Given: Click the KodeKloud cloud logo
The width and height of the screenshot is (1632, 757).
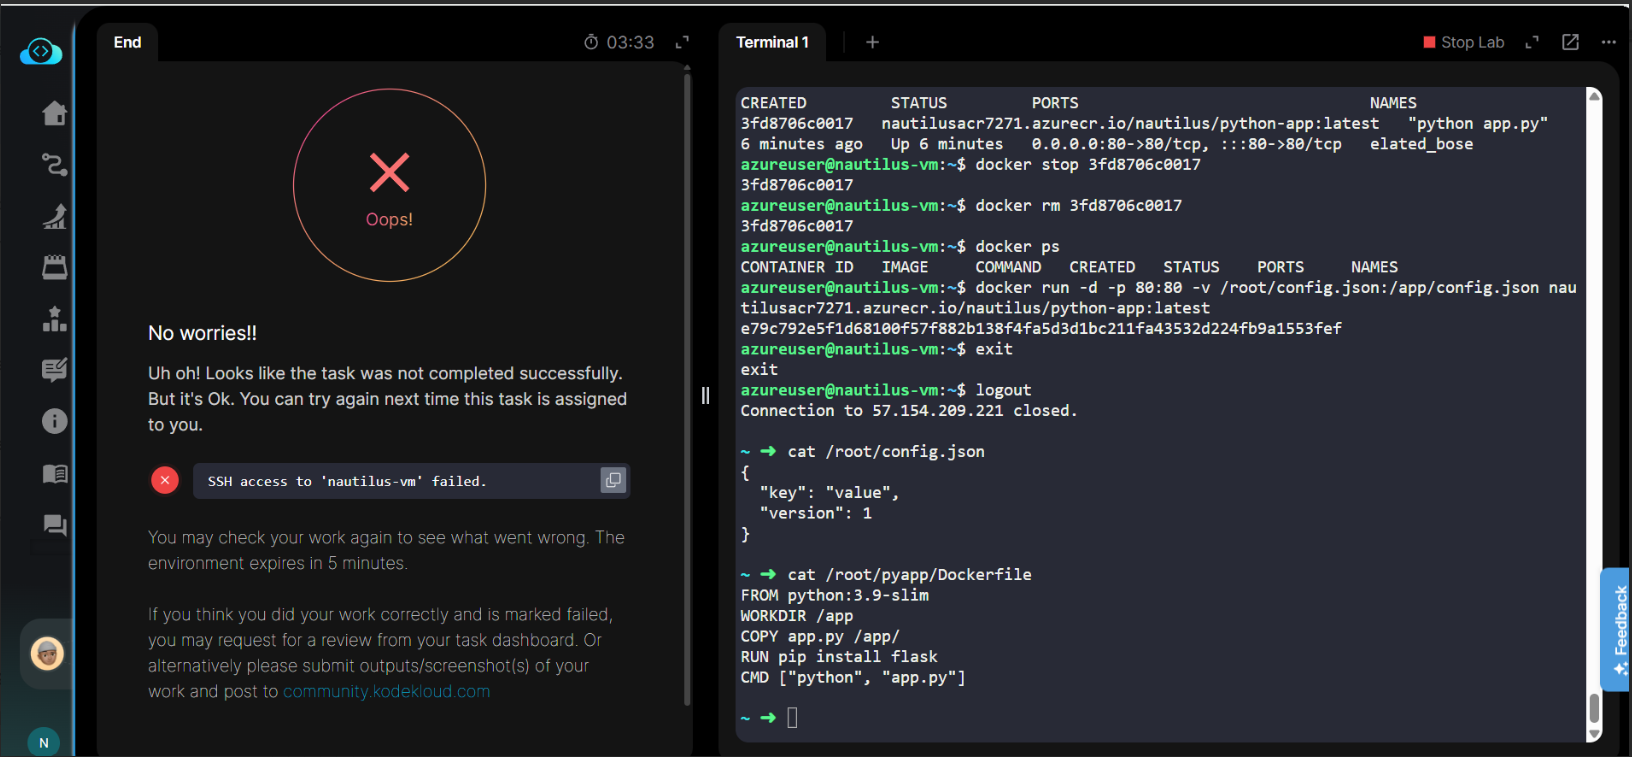Looking at the screenshot, I should click(41, 51).
